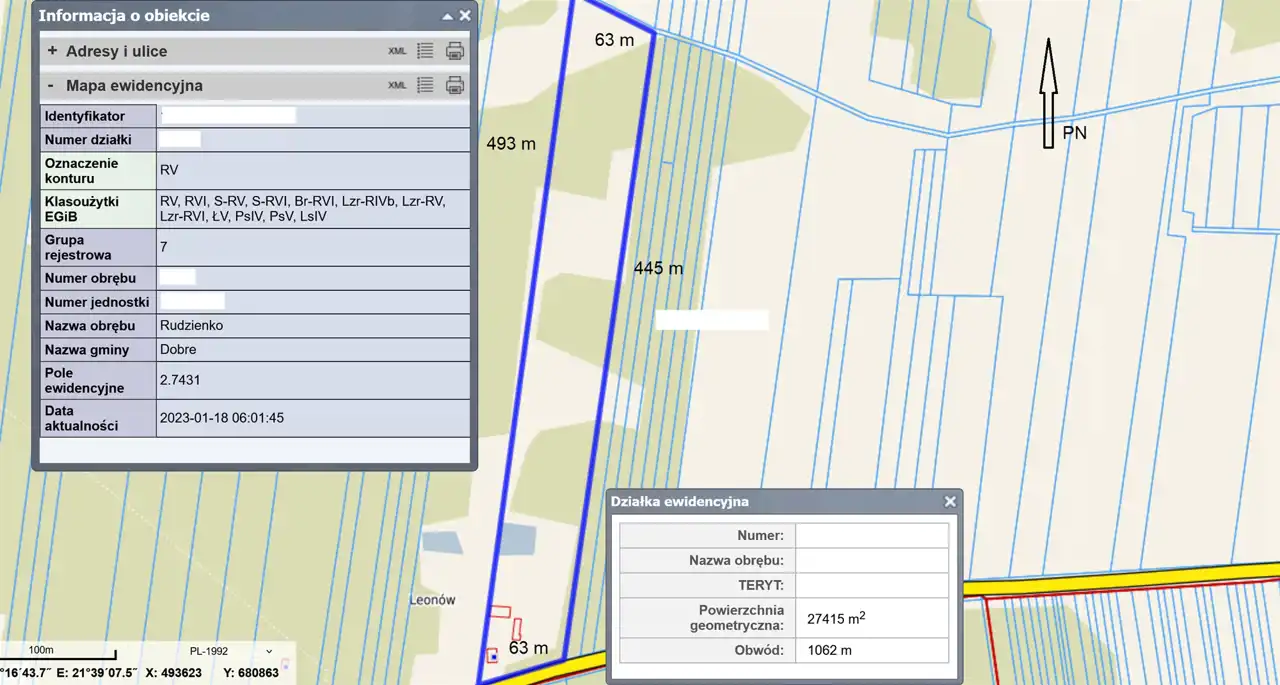Open list view for Mapa ewidencyjna
The width and height of the screenshot is (1280, 685).
[425, 85]
